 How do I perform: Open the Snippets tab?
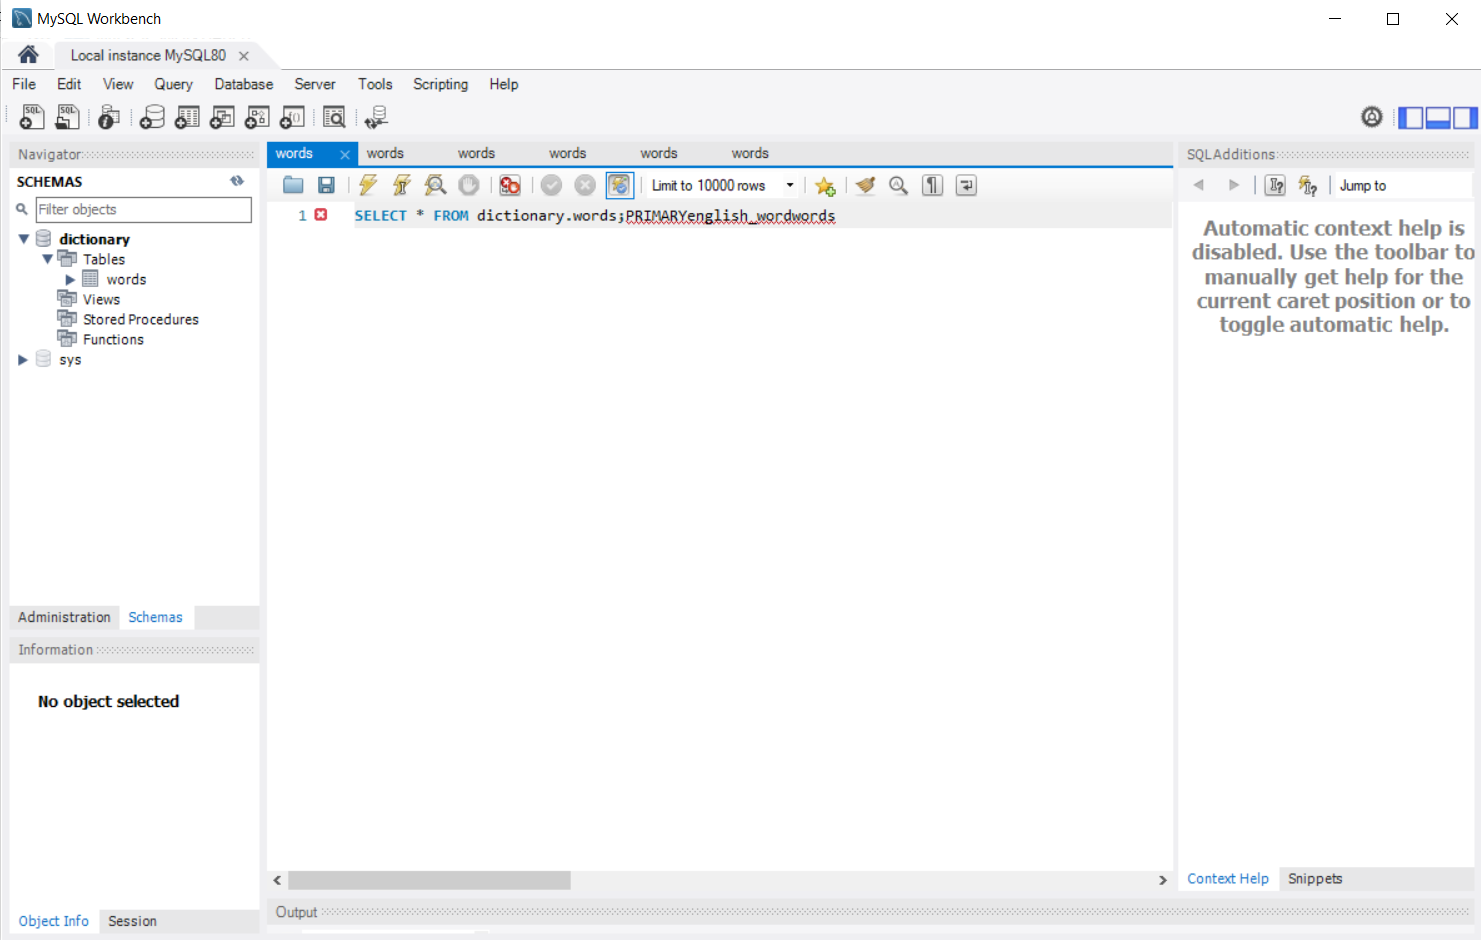[1315, 879]
